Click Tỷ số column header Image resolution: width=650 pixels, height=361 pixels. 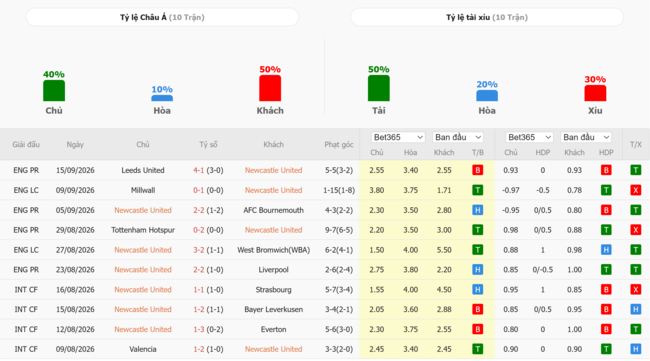(x=208, y=145)
